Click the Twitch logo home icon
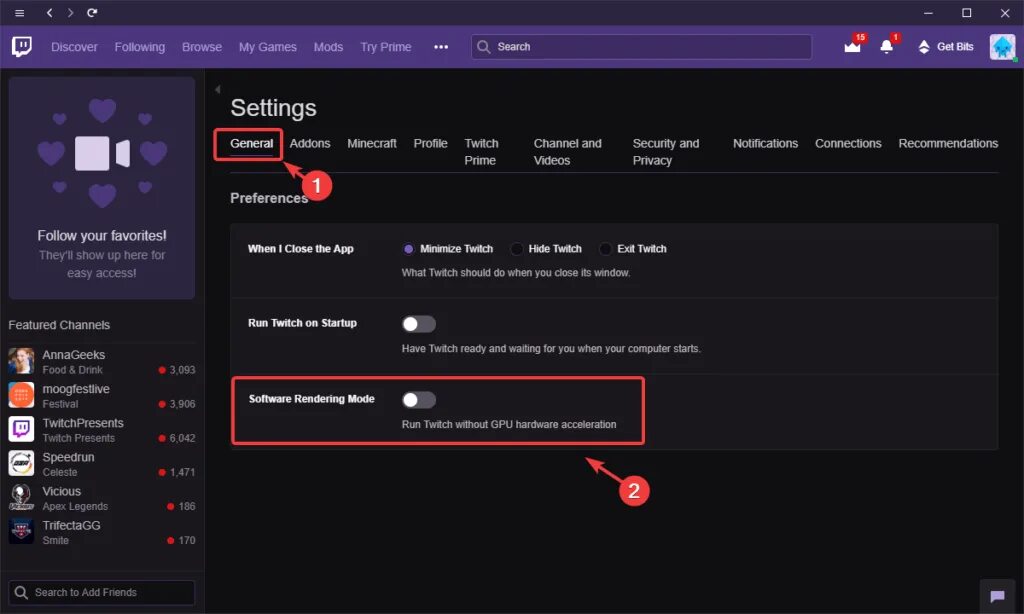The height and width of the screenshot is (614, 1024). (x=22, y=46)
